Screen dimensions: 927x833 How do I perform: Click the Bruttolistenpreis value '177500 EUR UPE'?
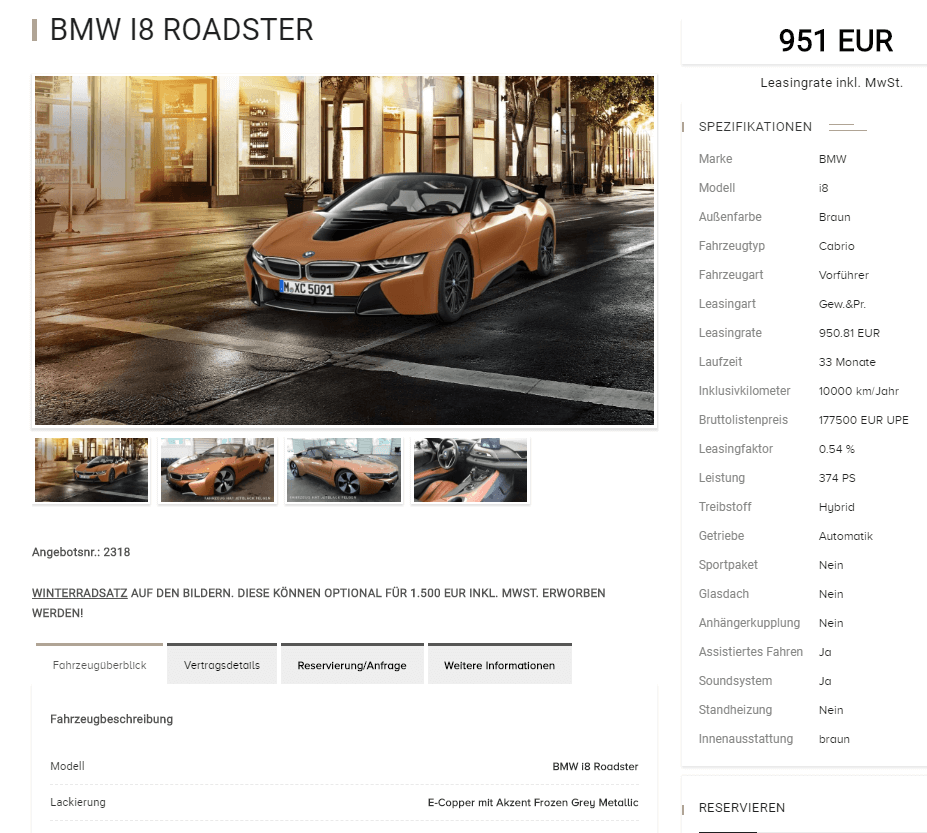pyautogui.click(x=863, y=420)
